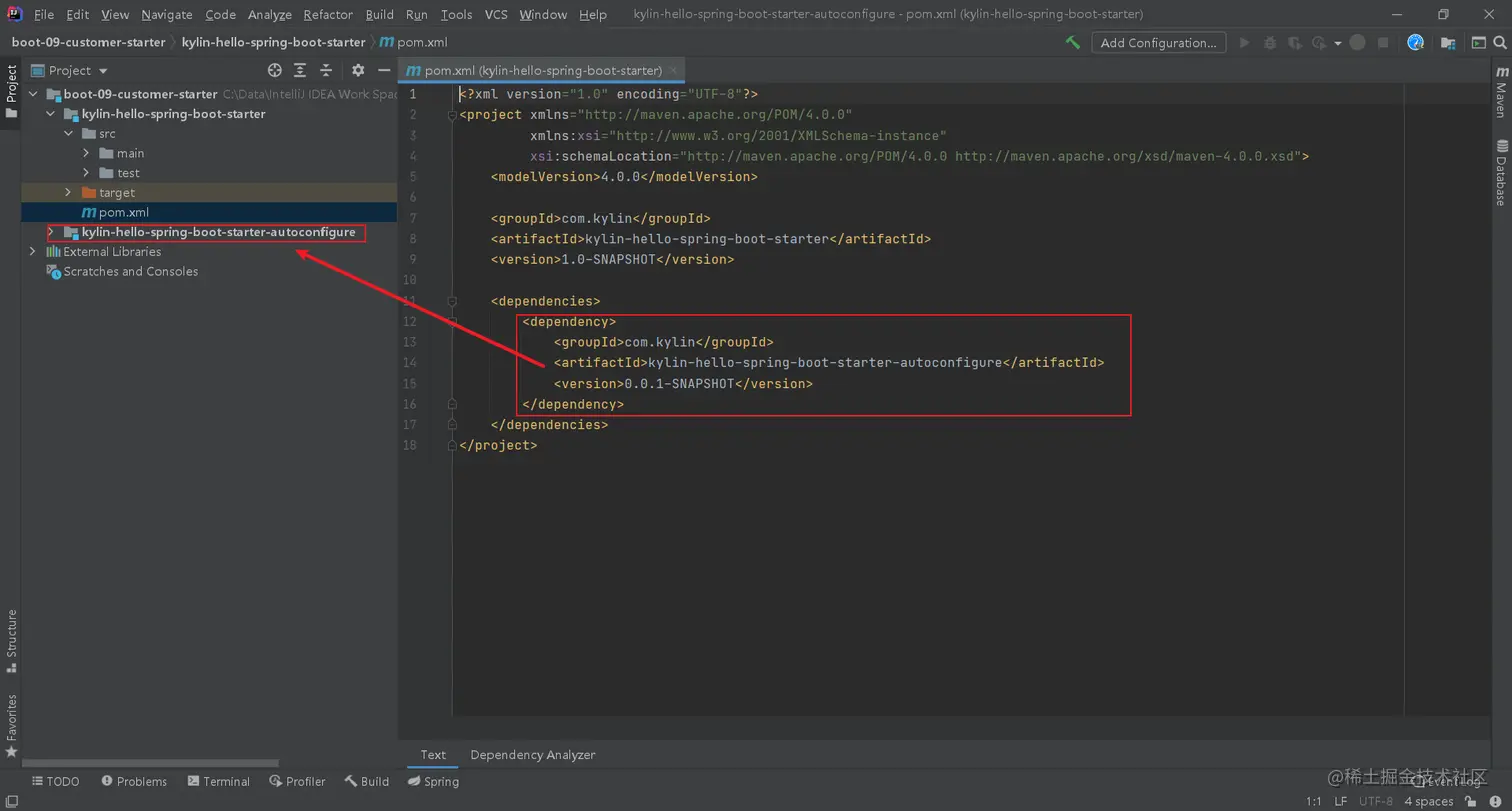Screen dimensions: 1512x811
Task: Collapse the boot-09-customer-starter root node
Action: (x=33, y=94)
